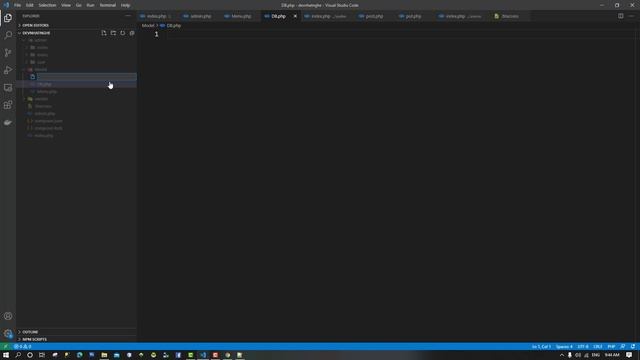Open File Explorer from the taskbar
The image size is (640, 360).
104,355
